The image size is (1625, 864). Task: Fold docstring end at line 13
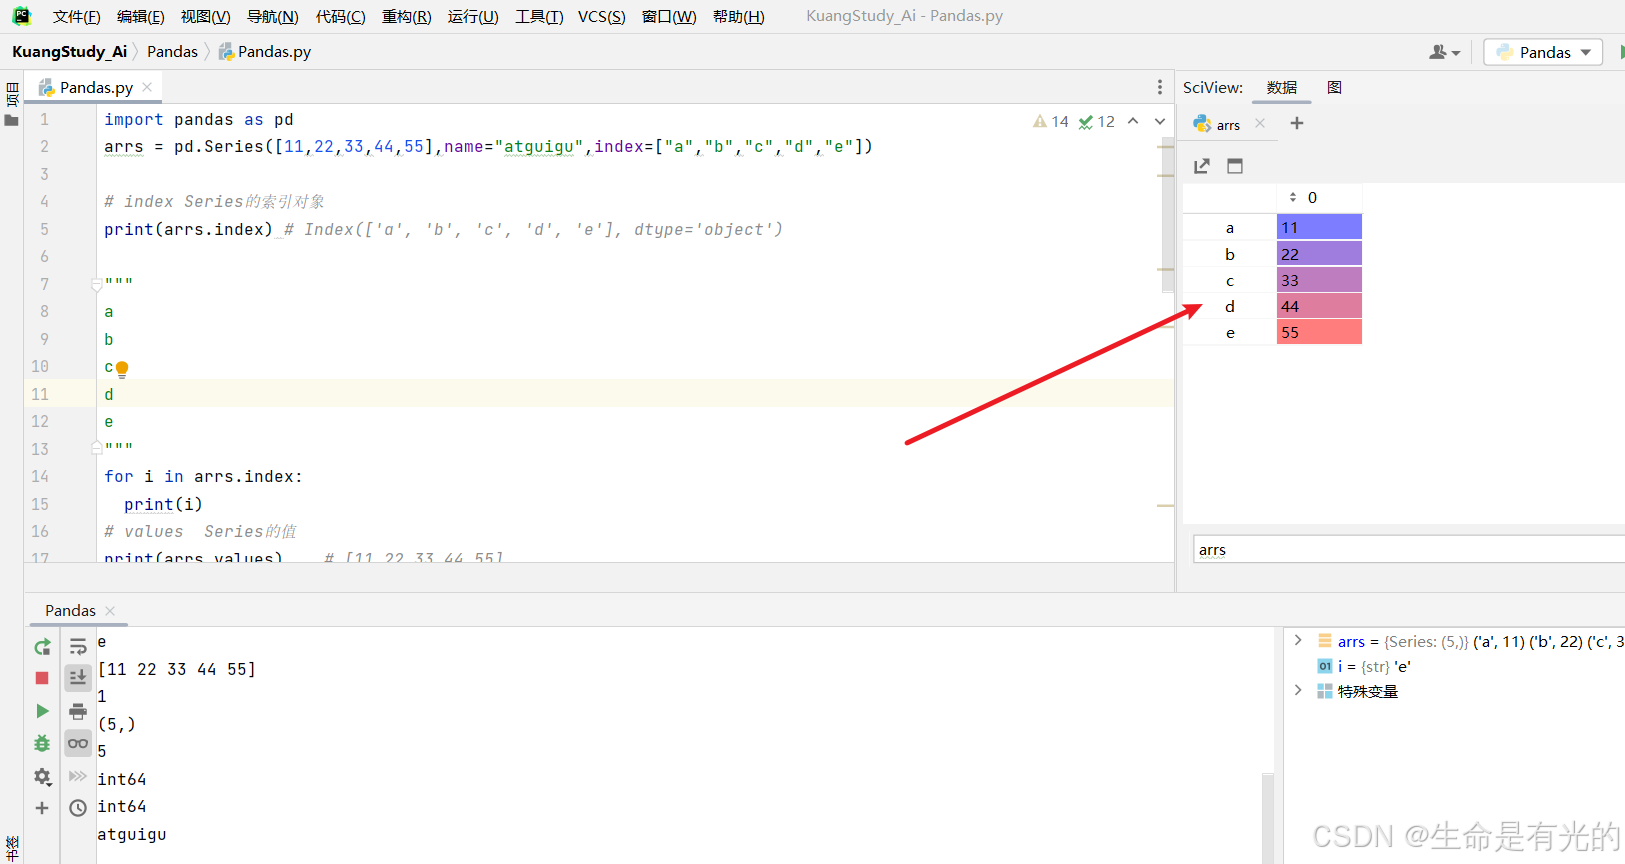[x=97, y=447]
